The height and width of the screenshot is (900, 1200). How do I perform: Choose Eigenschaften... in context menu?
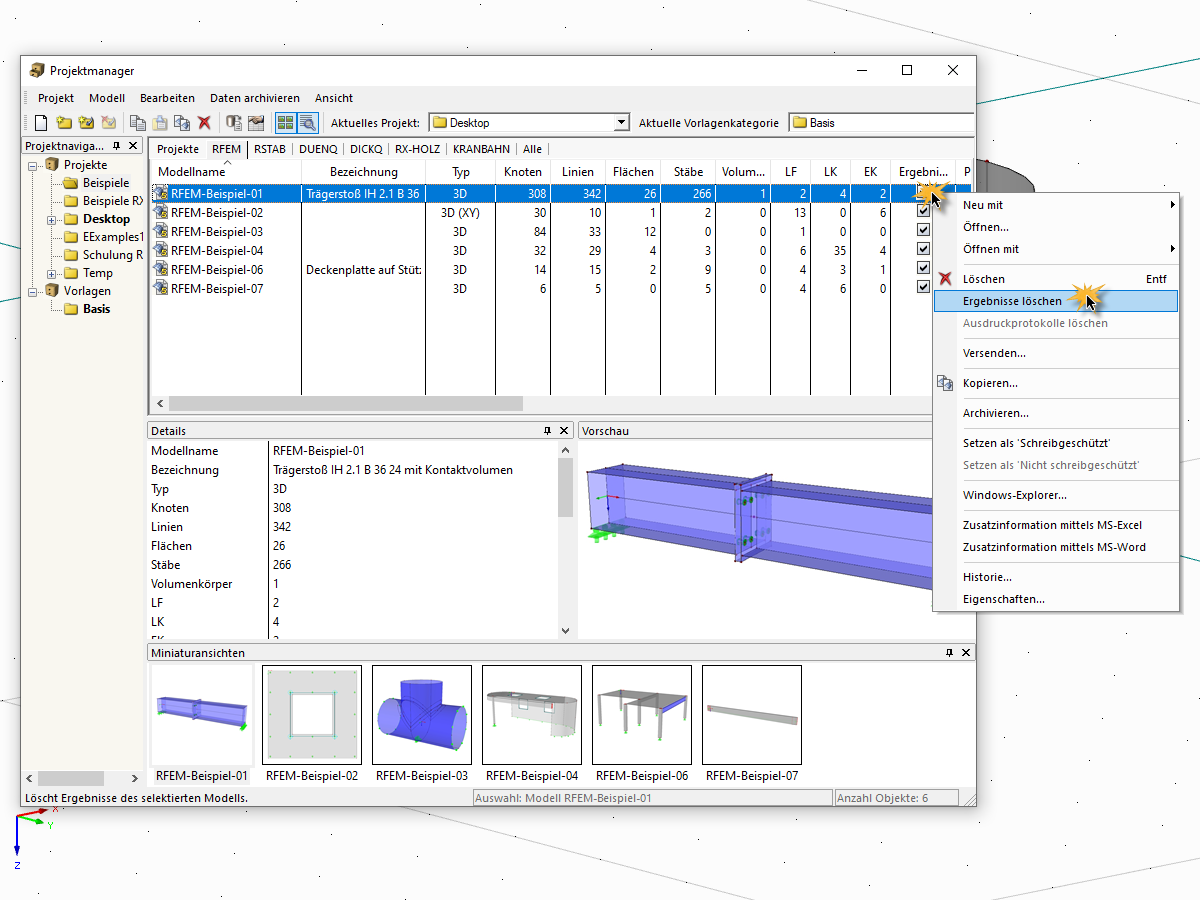click(x=1055, y=599)
